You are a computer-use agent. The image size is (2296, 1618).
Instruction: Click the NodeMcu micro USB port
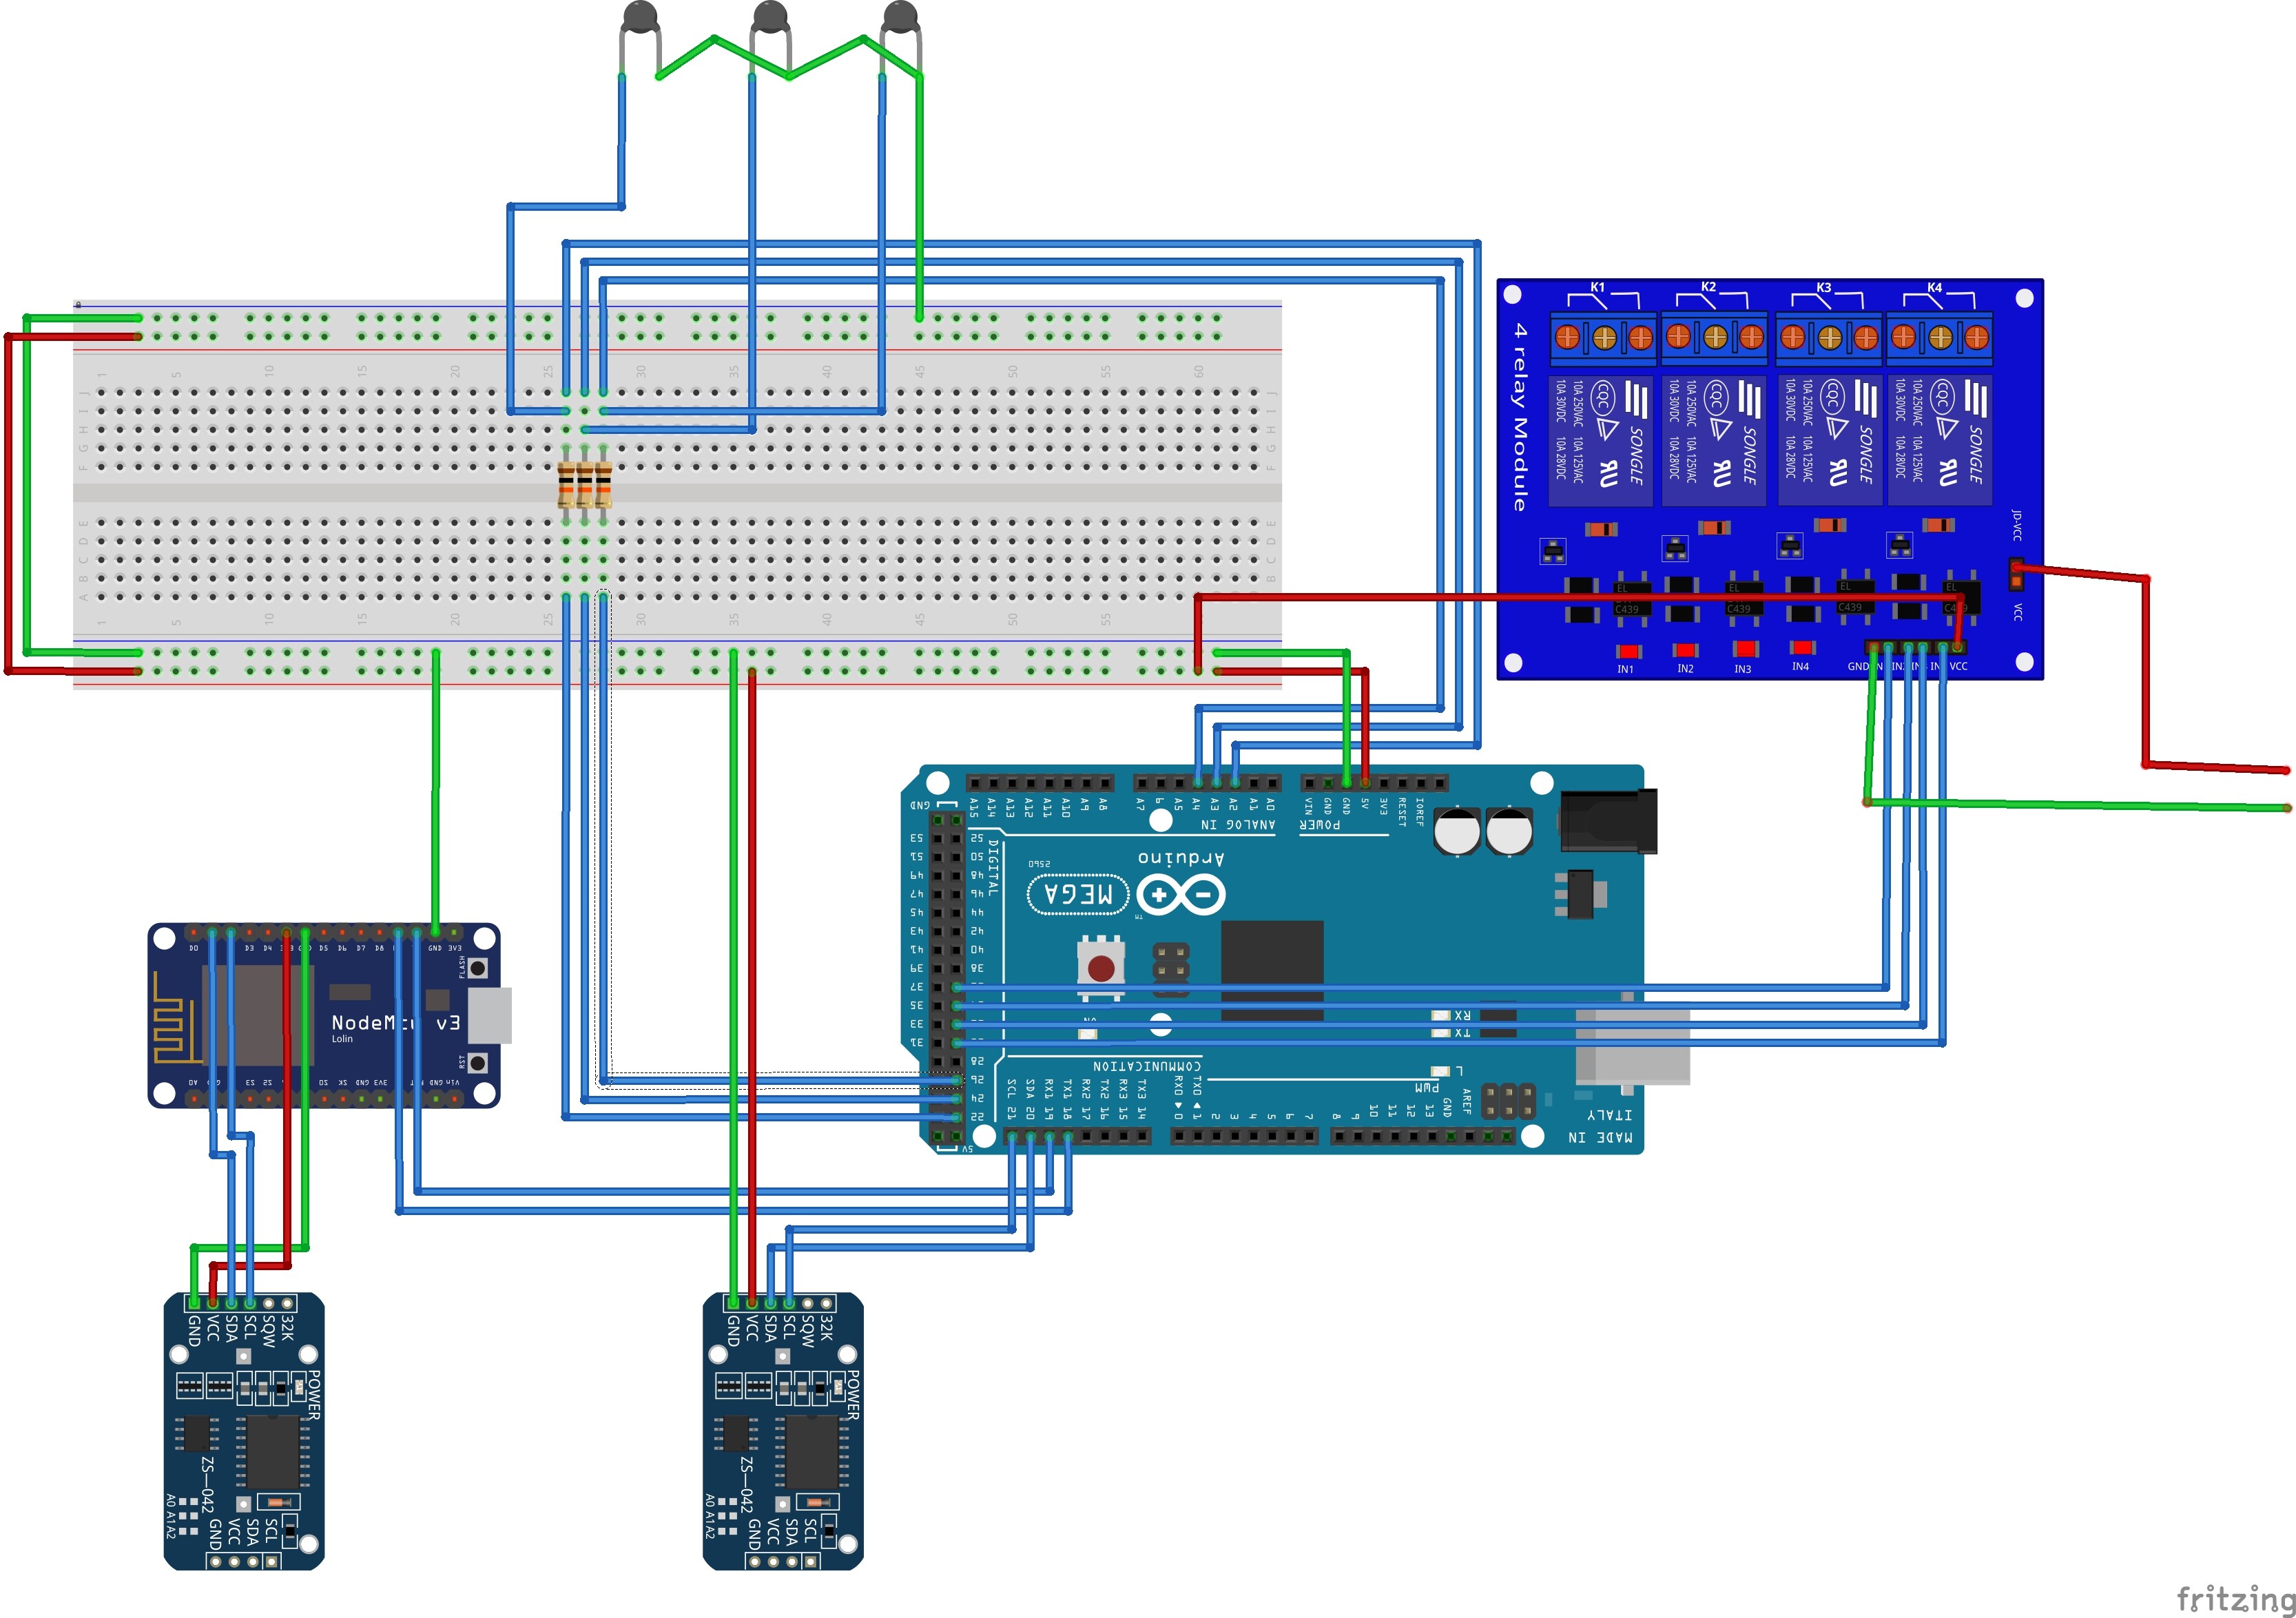point(490,1015)
